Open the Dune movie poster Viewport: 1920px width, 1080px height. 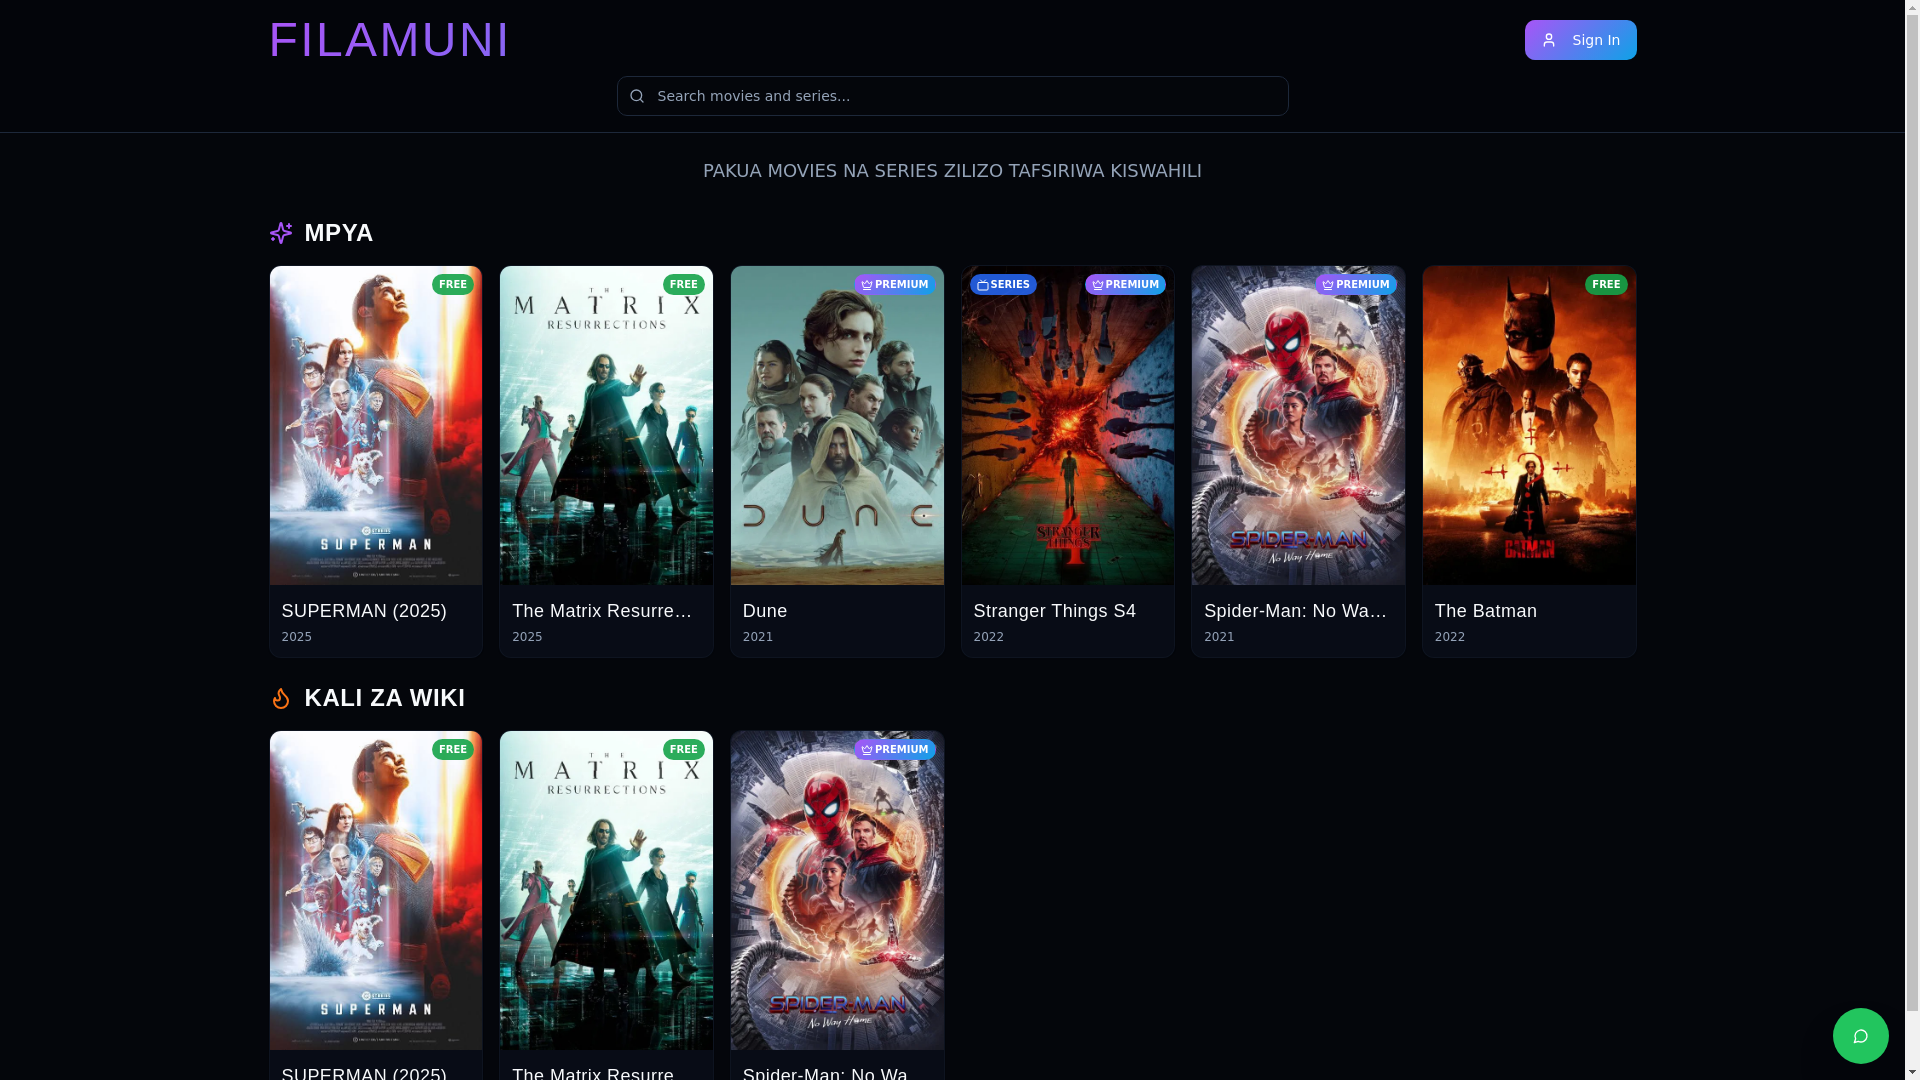point(837,425)
